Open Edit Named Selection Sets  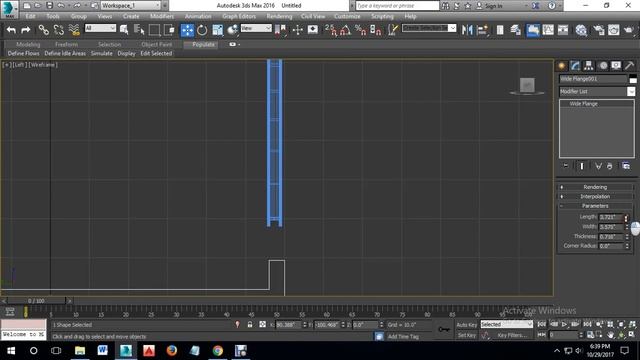click(393, 30)
